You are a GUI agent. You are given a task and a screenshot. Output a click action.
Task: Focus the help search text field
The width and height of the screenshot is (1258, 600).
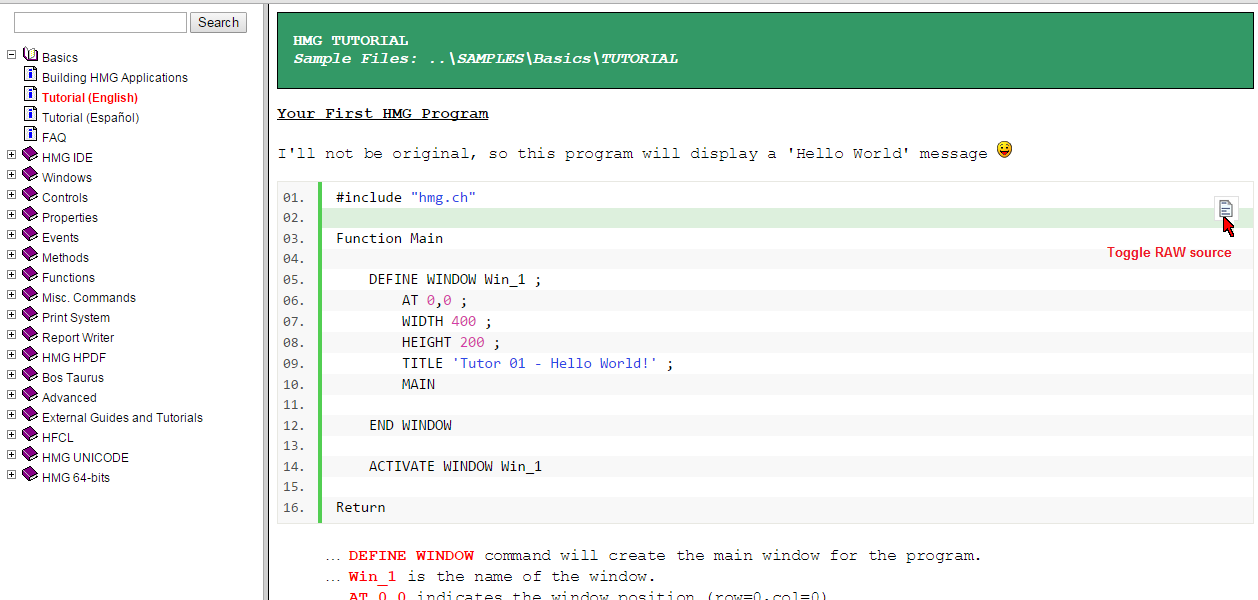coord(100,22)
